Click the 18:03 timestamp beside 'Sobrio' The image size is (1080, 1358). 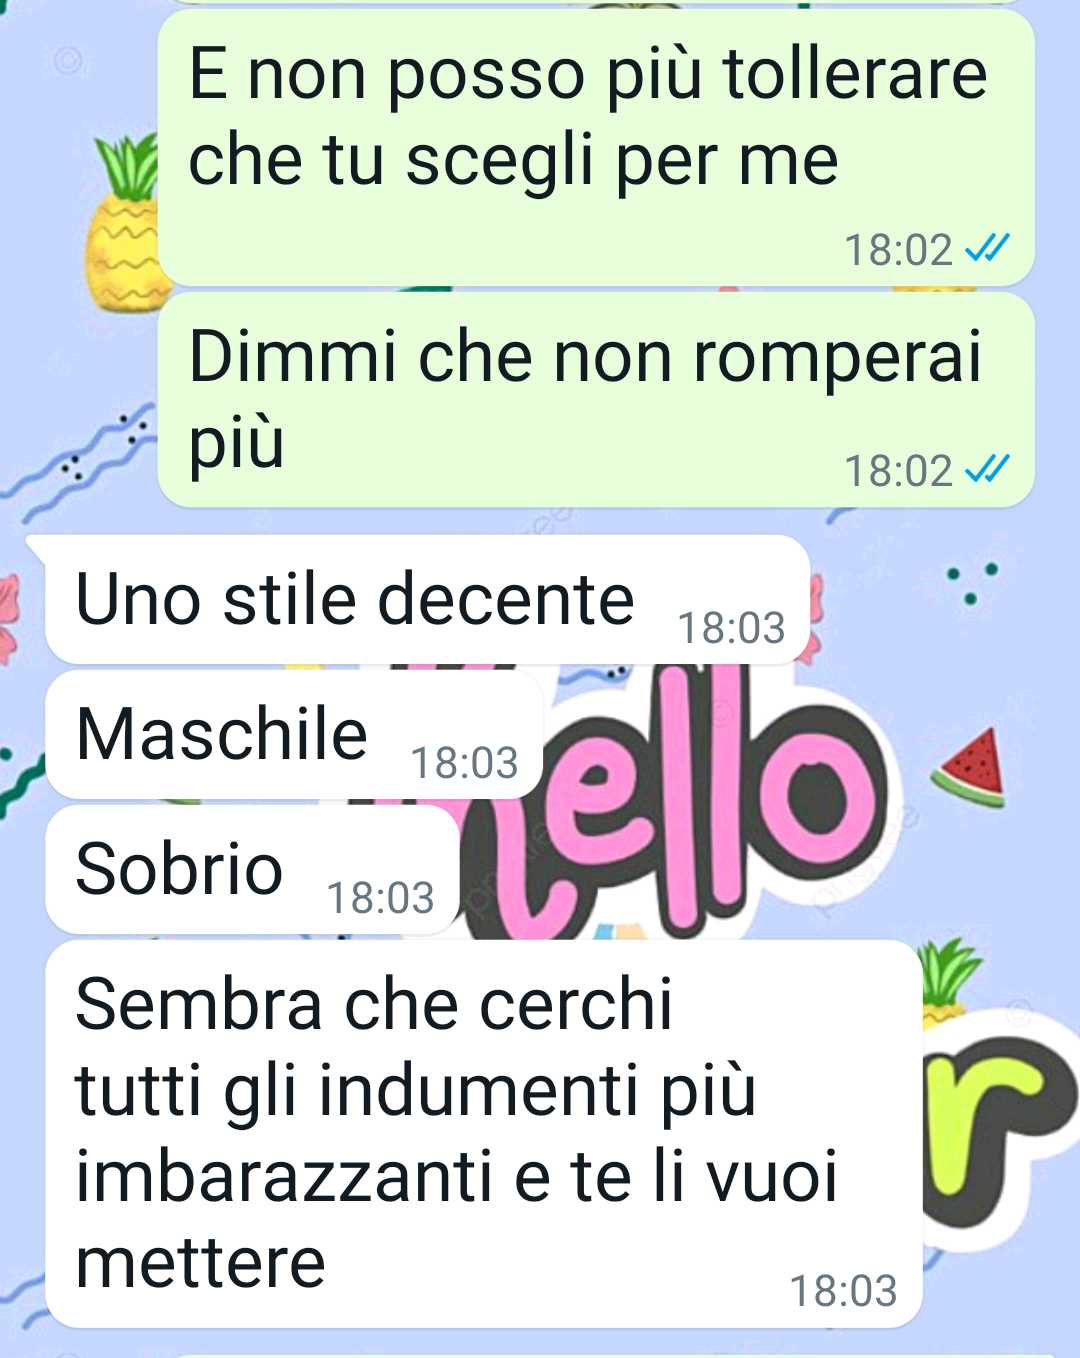(380, 898)
